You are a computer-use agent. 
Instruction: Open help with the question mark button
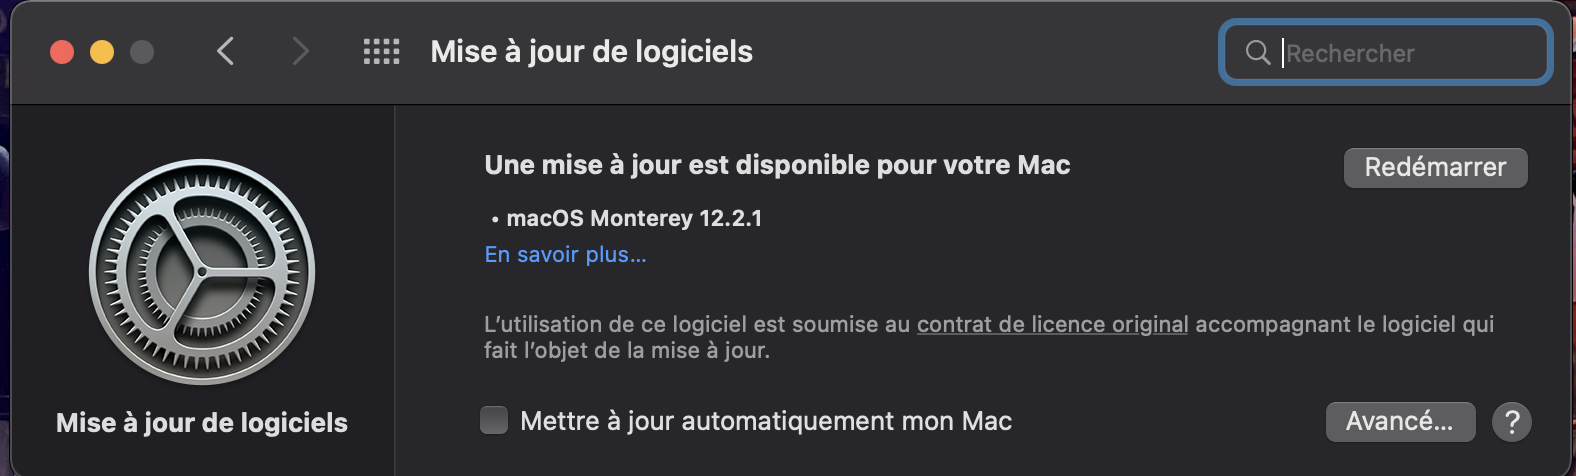coord(1511,422)
